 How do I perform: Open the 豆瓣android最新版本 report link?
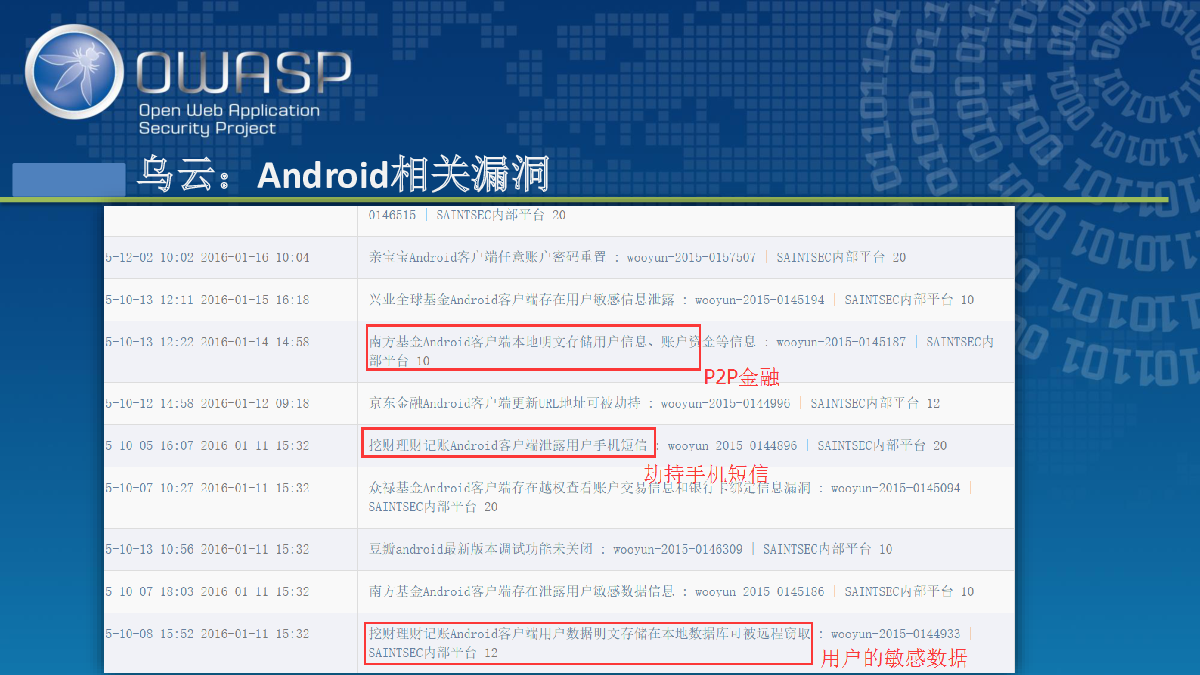click(481, 549)
